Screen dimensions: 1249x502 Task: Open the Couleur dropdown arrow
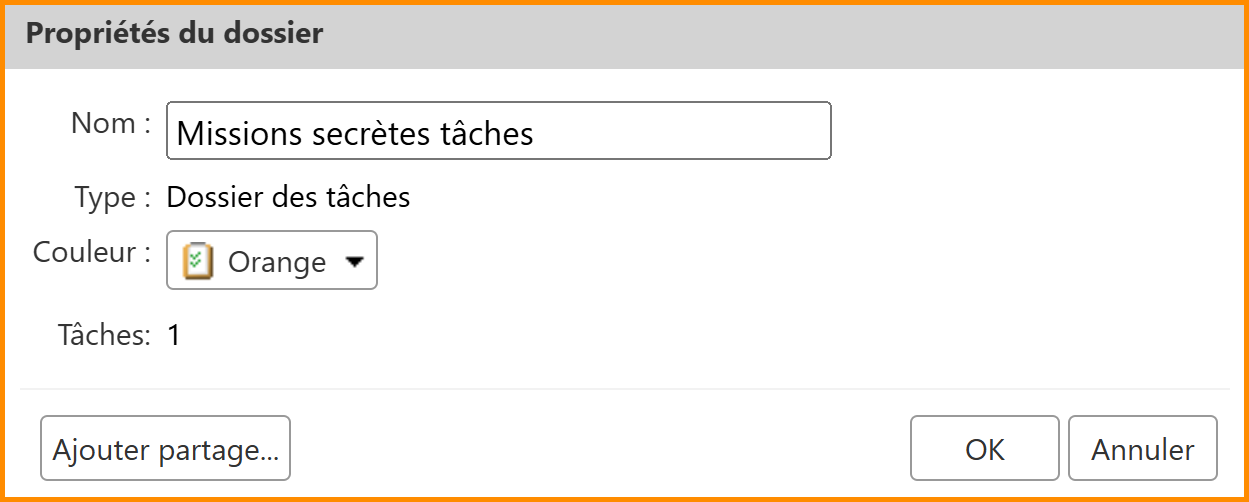click(x=355, y=262)
